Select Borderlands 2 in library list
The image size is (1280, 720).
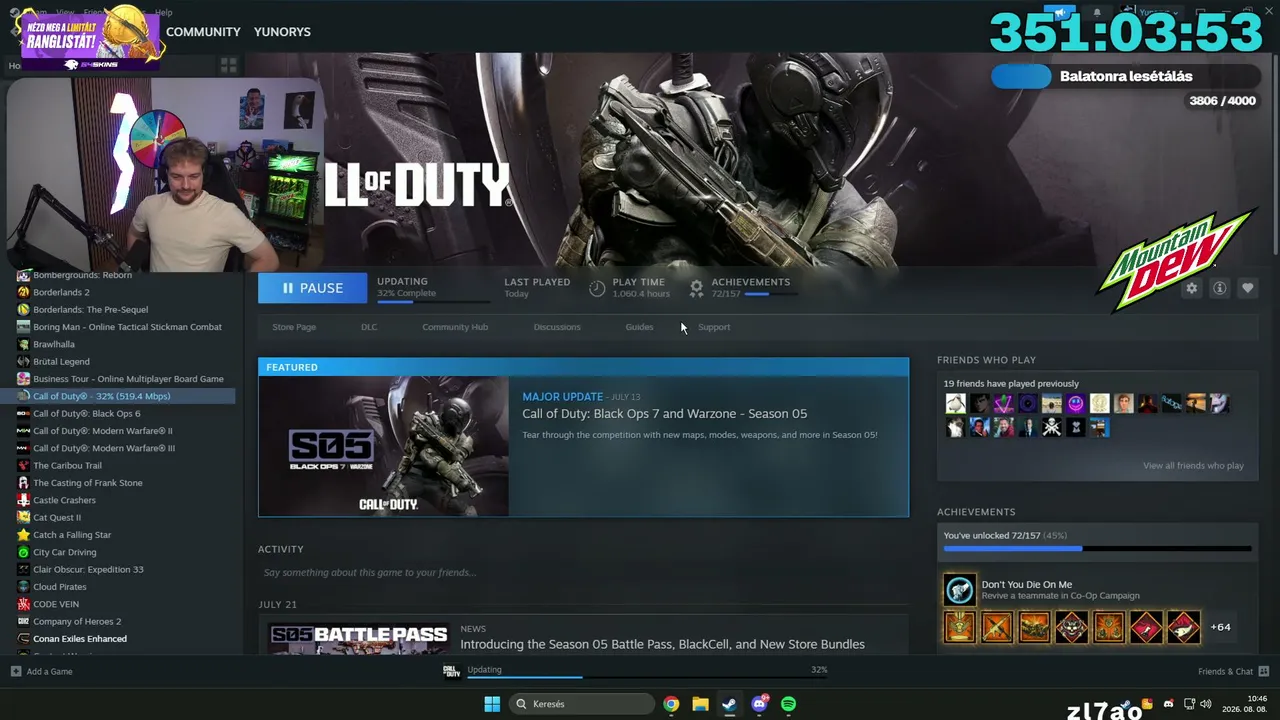[61, 292]
